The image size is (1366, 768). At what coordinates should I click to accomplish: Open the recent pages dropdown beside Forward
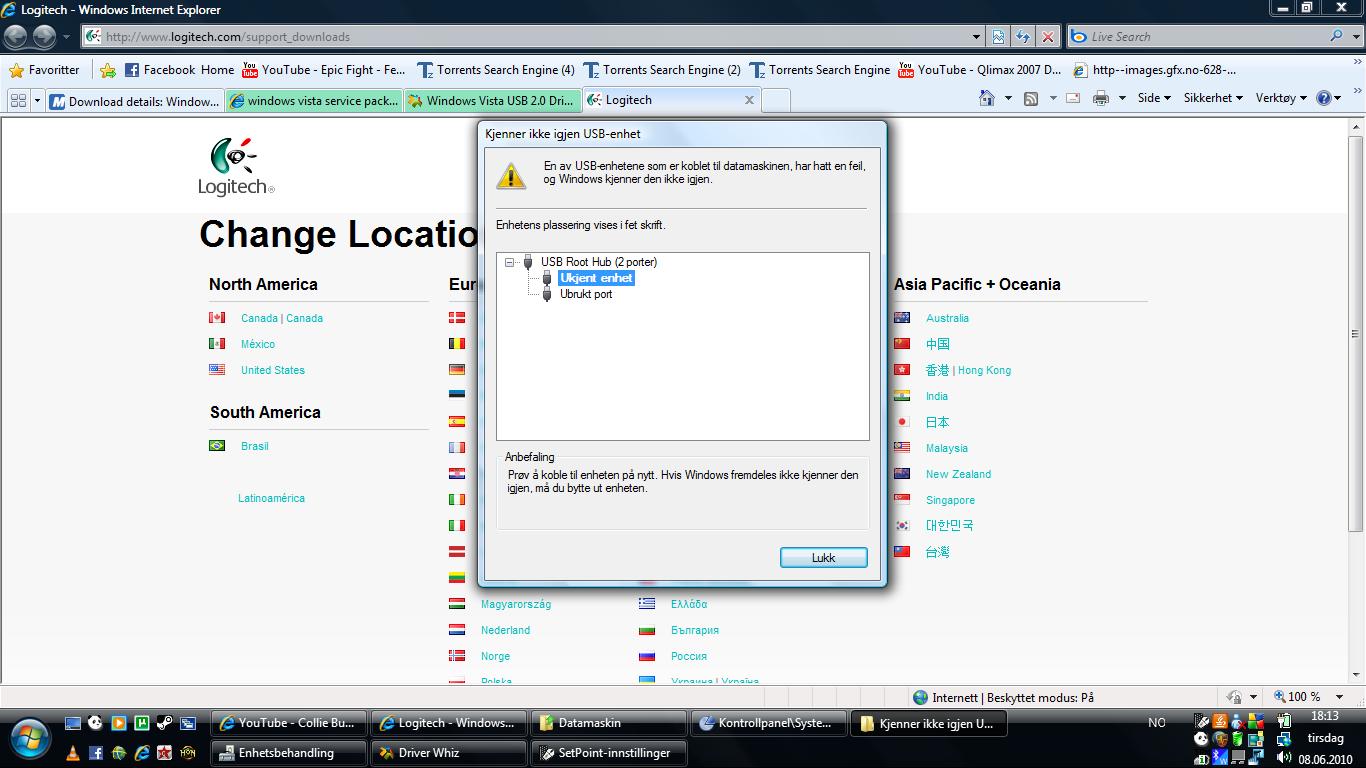[x=67, y=37]
